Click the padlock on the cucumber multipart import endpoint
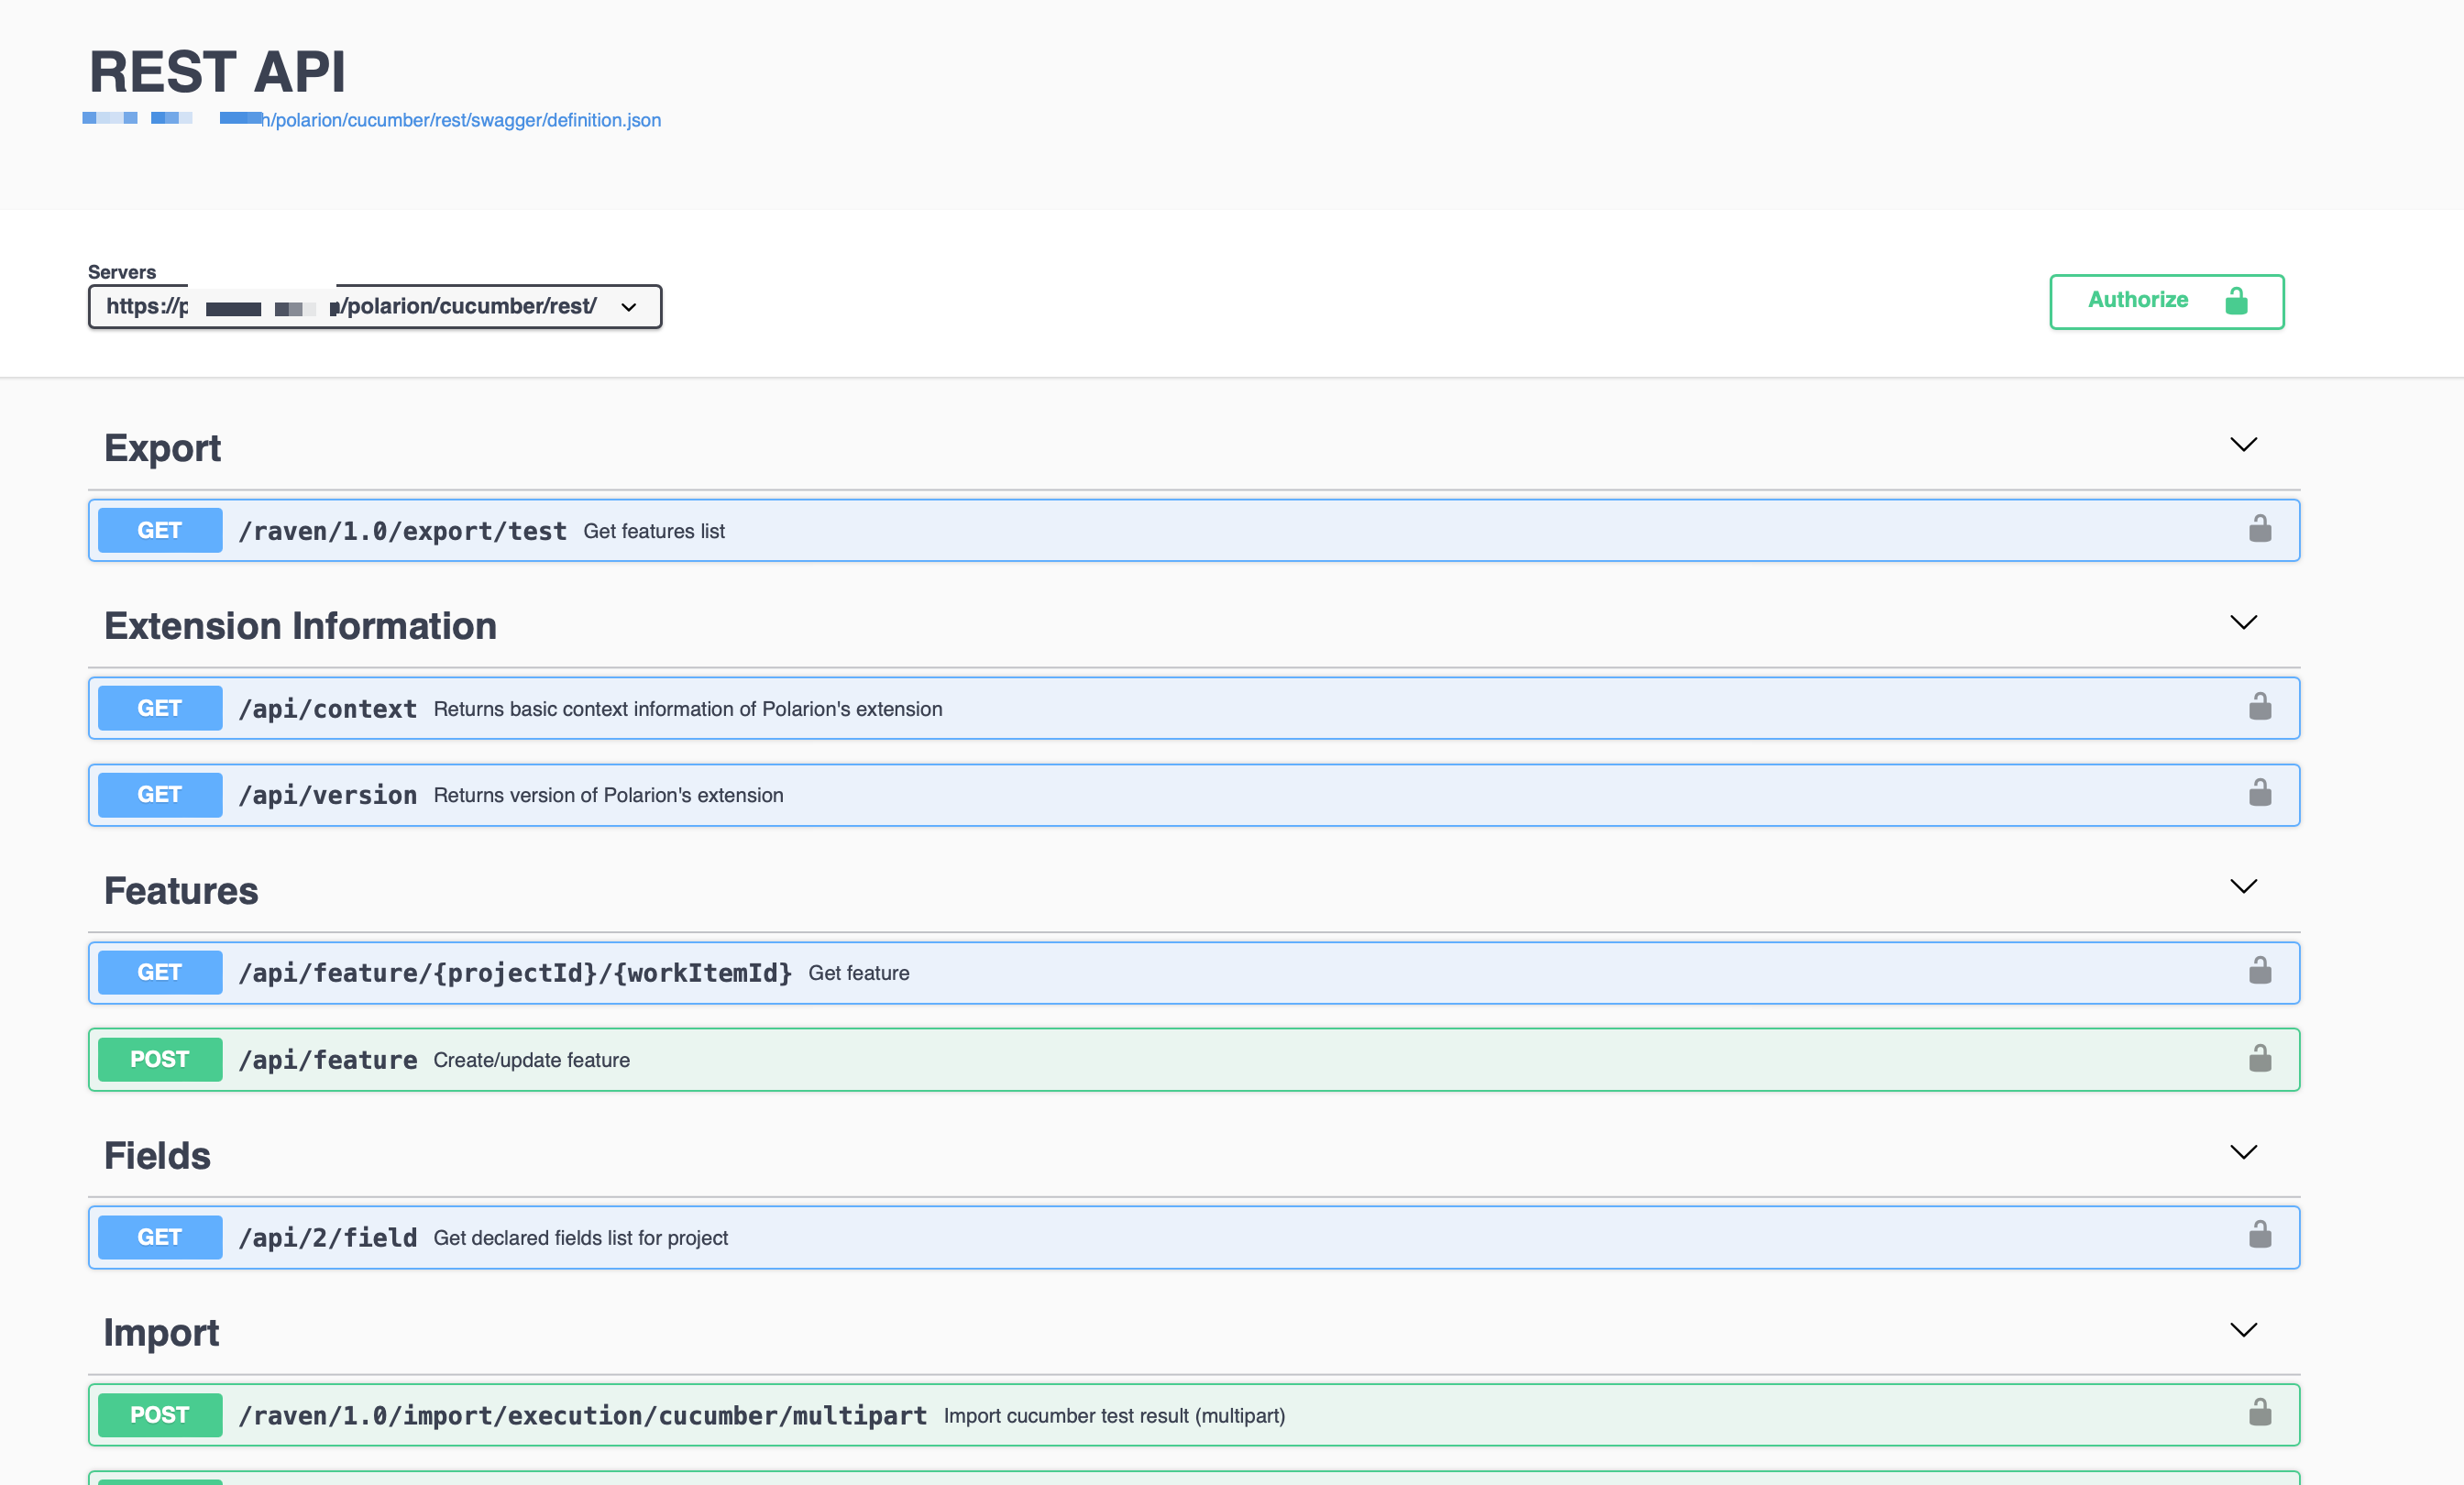This screenshot has height=1485, width=2464. [2261, 1414]
